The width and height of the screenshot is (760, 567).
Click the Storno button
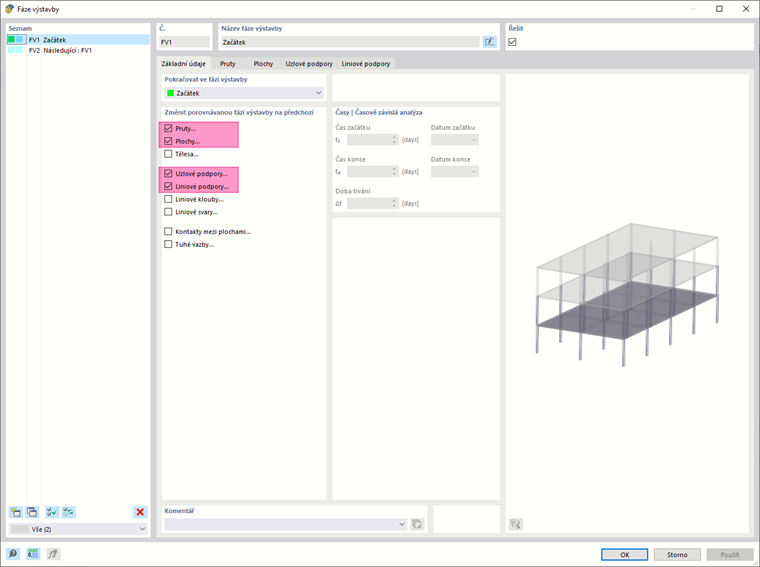pos(677,554)
